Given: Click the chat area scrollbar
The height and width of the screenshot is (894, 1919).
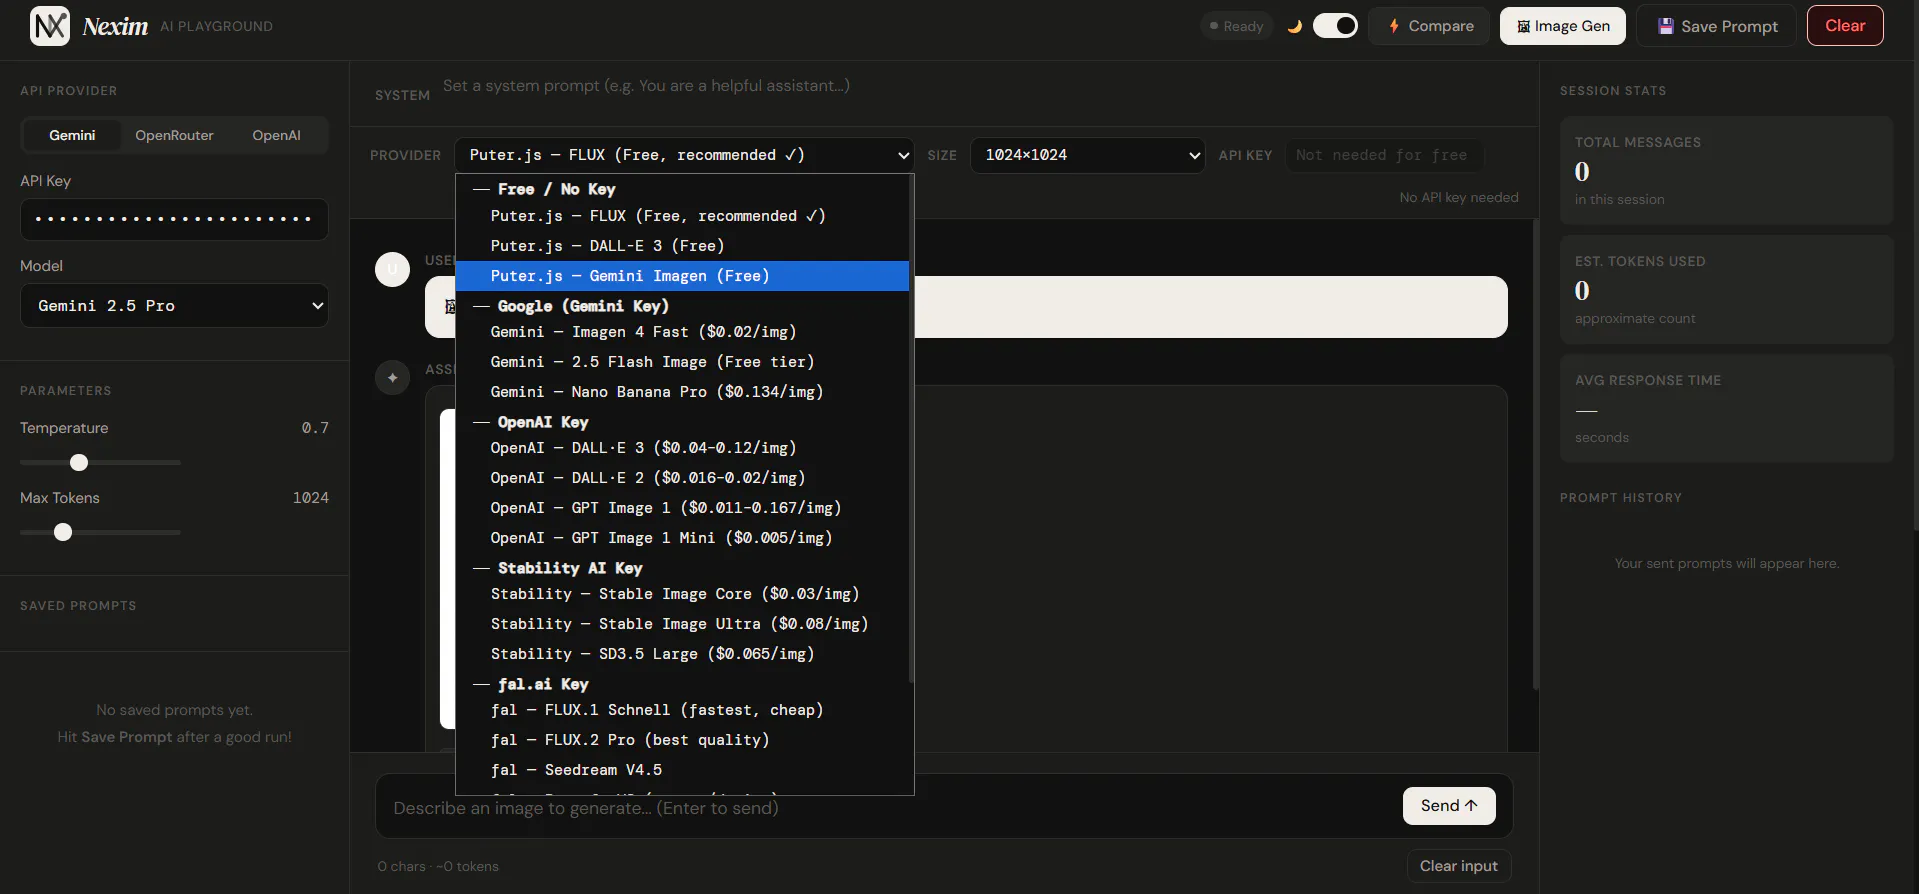Looking at the screenshot, I should (x=1535, y=455).
